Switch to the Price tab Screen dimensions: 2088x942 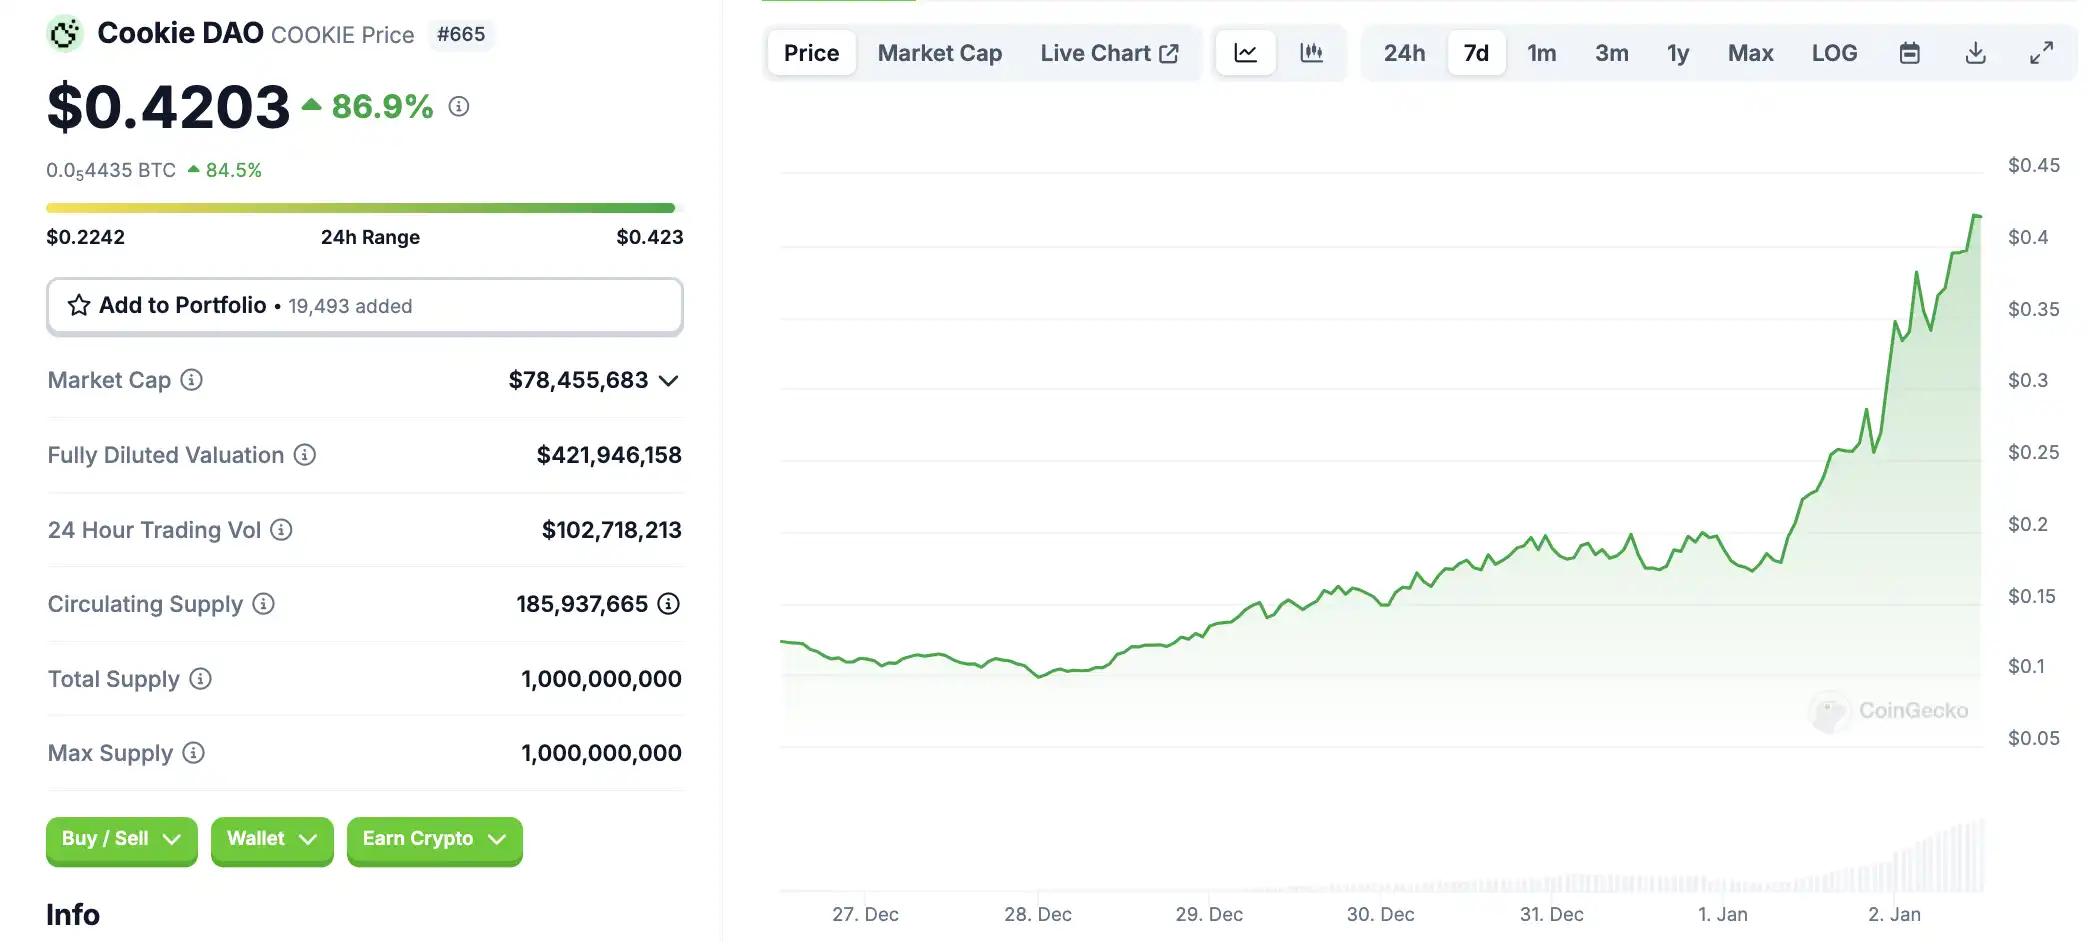(811, 53)
